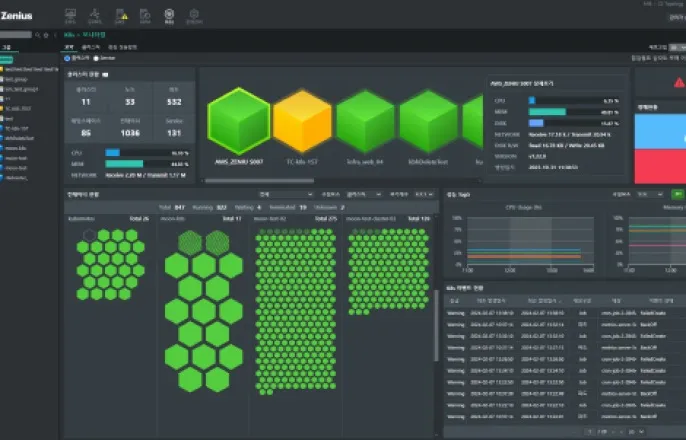The image size is (686, 440).
Task: Open the rightmost dropdown in pod panel header
Action: pos(424,194)
